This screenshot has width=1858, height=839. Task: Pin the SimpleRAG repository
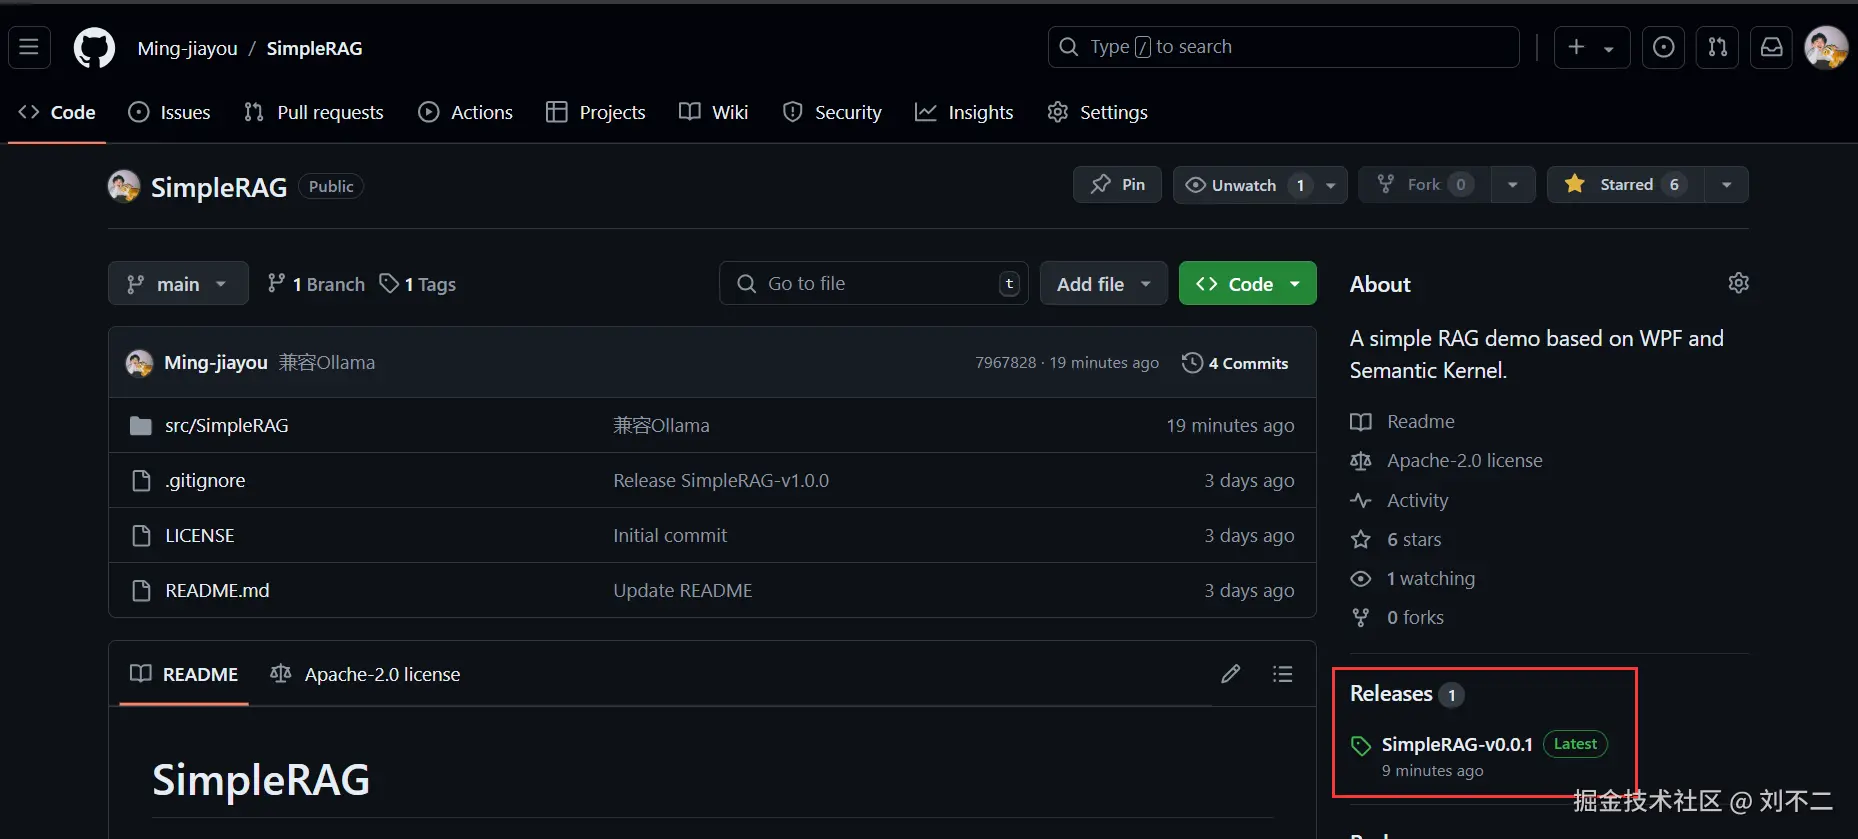(x=1117, y=184)
